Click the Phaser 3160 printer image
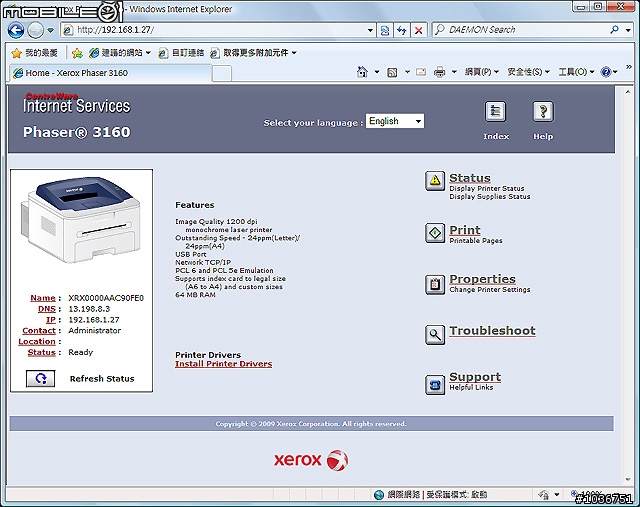 click(81, 220)
